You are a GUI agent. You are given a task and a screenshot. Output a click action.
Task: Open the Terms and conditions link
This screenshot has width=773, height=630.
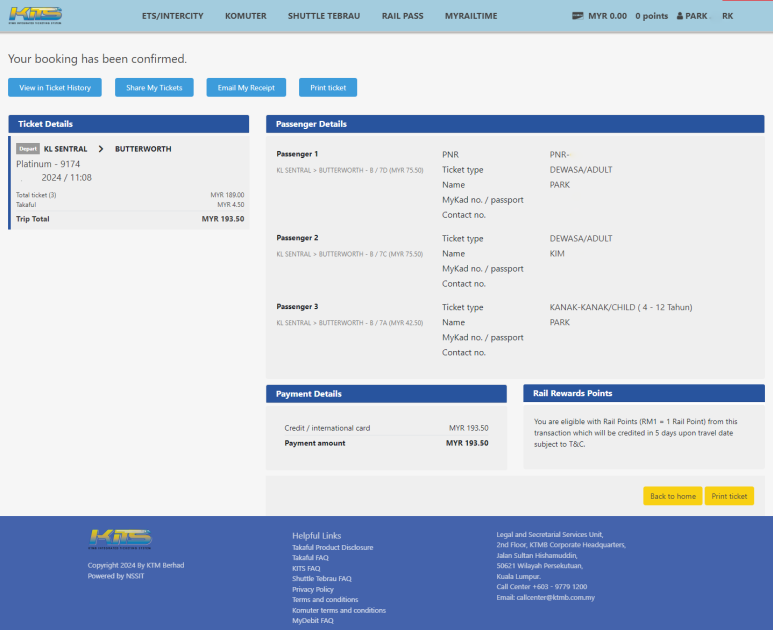(x=325, y=599)
